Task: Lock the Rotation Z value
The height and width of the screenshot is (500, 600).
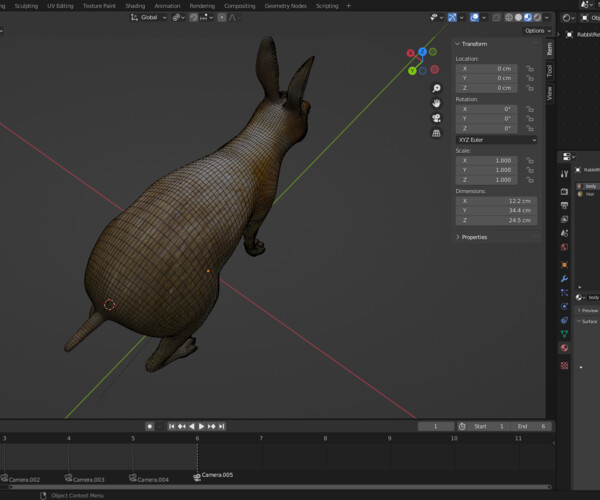Action: tap(530, 128)
